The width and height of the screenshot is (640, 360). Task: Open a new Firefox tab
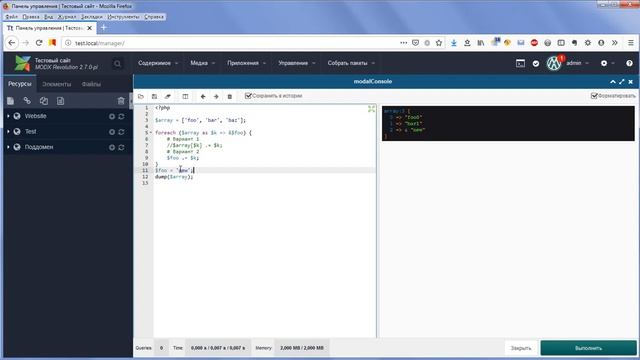(x=103, y=28)
